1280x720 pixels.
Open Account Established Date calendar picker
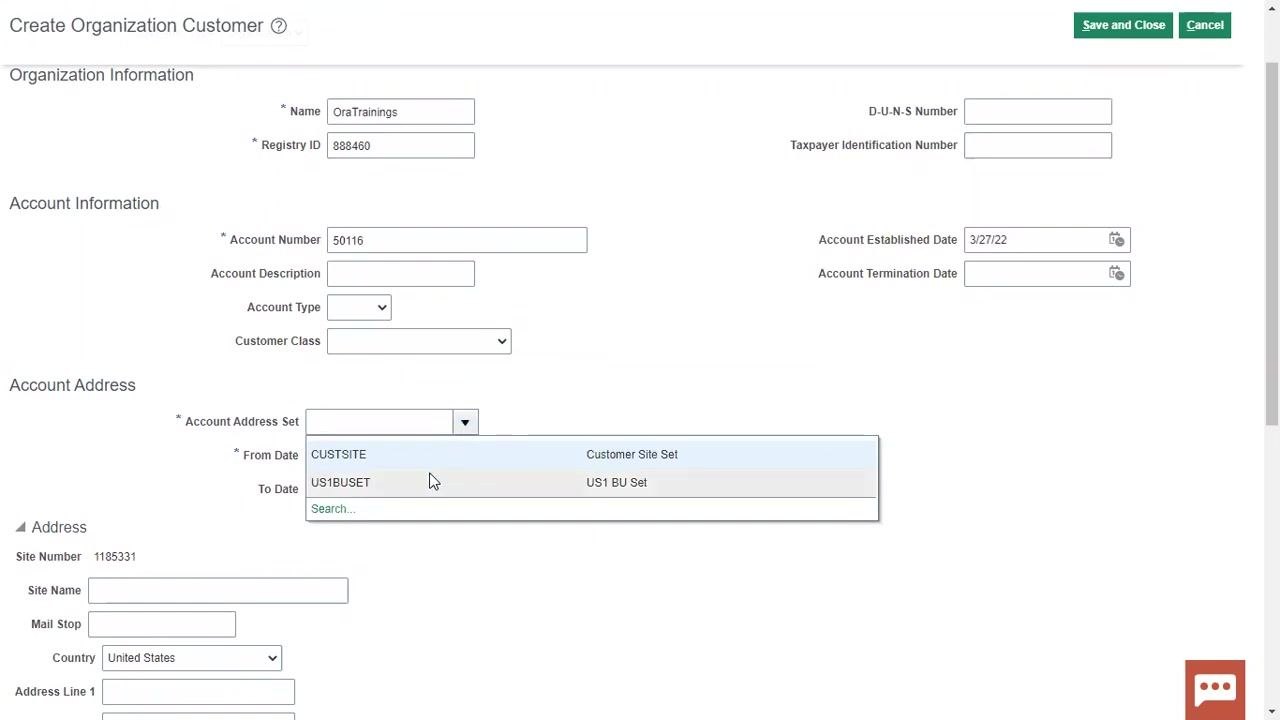pos(1117,240)
